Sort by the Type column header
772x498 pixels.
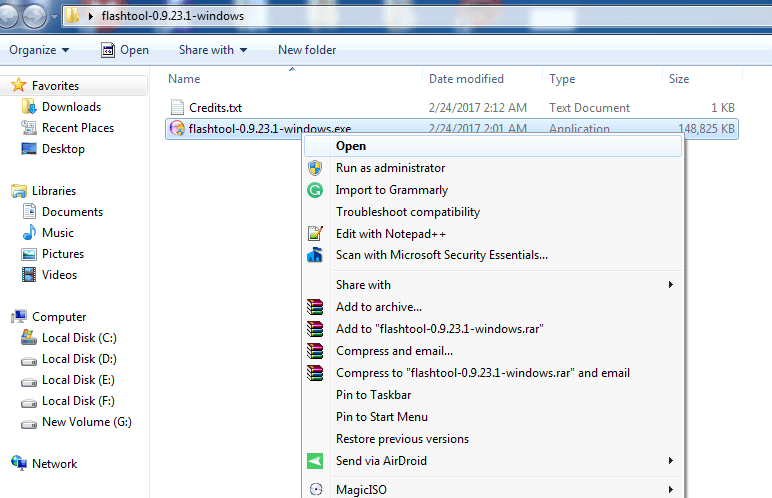coord(602,79)
